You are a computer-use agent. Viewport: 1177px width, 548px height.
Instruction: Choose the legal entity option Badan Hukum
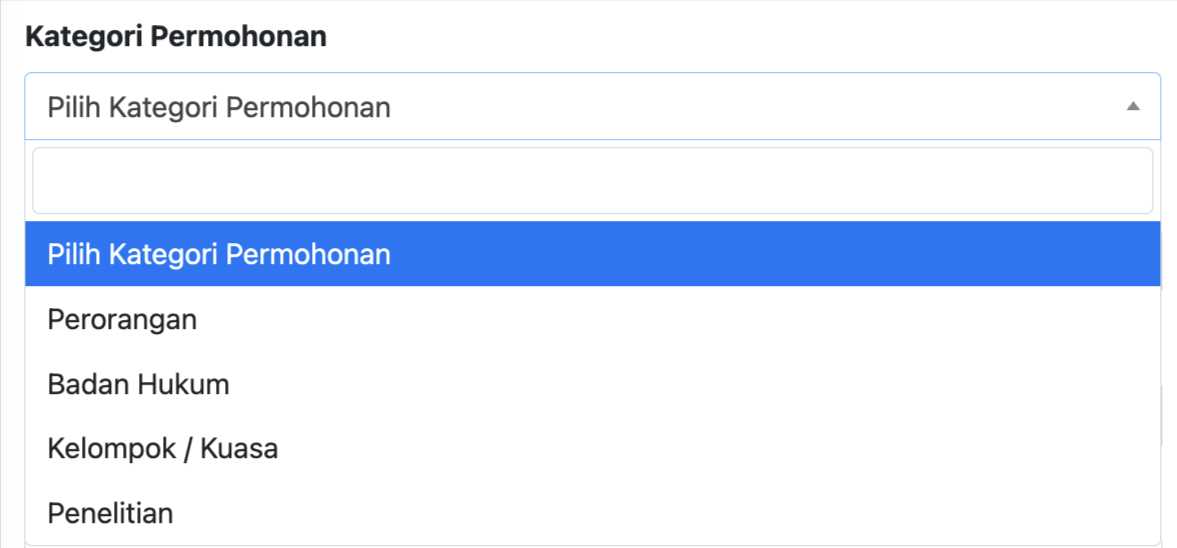coord(138,384)
